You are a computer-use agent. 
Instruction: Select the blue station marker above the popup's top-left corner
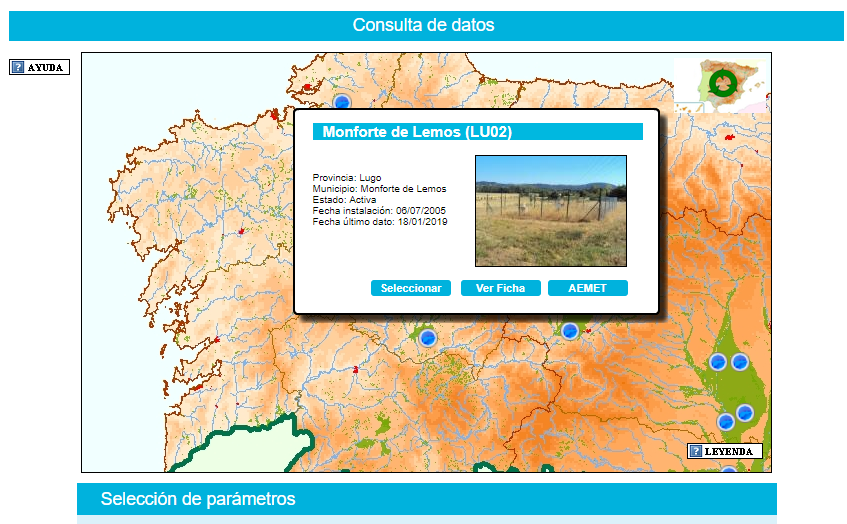click(x=342, y=102)
